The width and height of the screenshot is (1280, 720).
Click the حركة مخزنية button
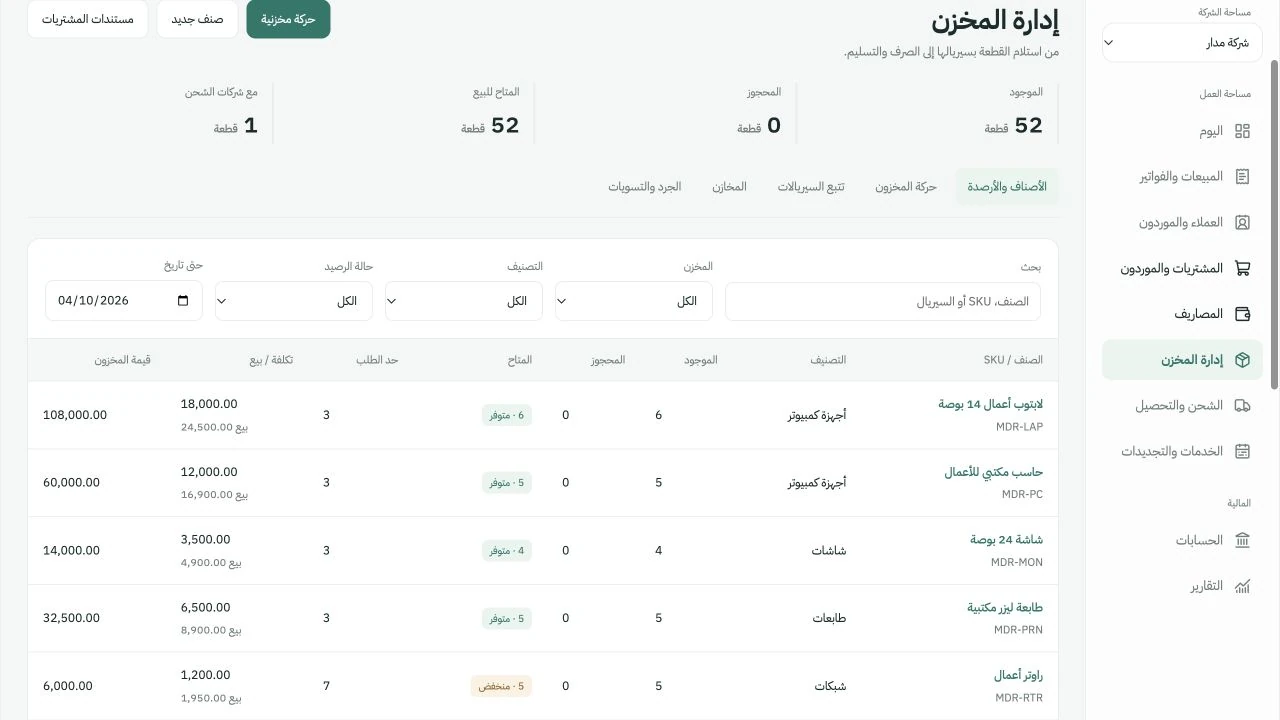(x=288, y=19)
